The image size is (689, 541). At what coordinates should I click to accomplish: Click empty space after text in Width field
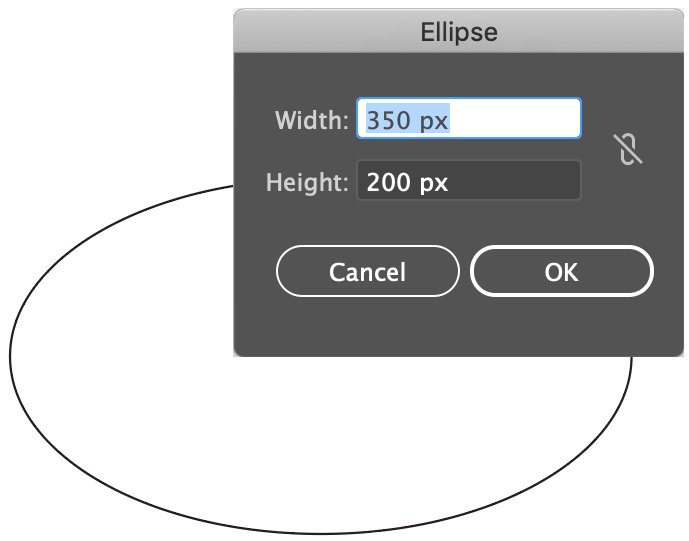[x=520, y=120]
